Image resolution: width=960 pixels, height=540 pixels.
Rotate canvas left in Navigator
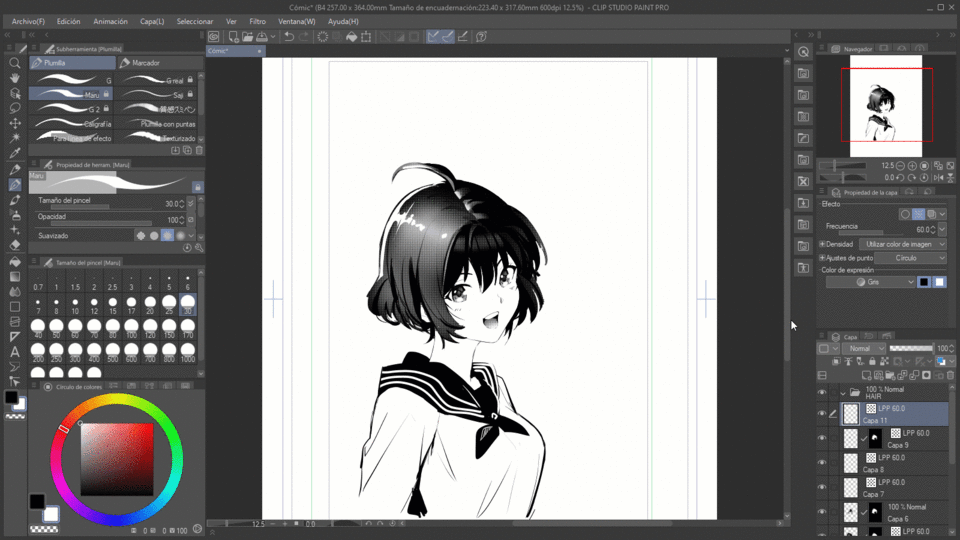[x=900, y=178]
